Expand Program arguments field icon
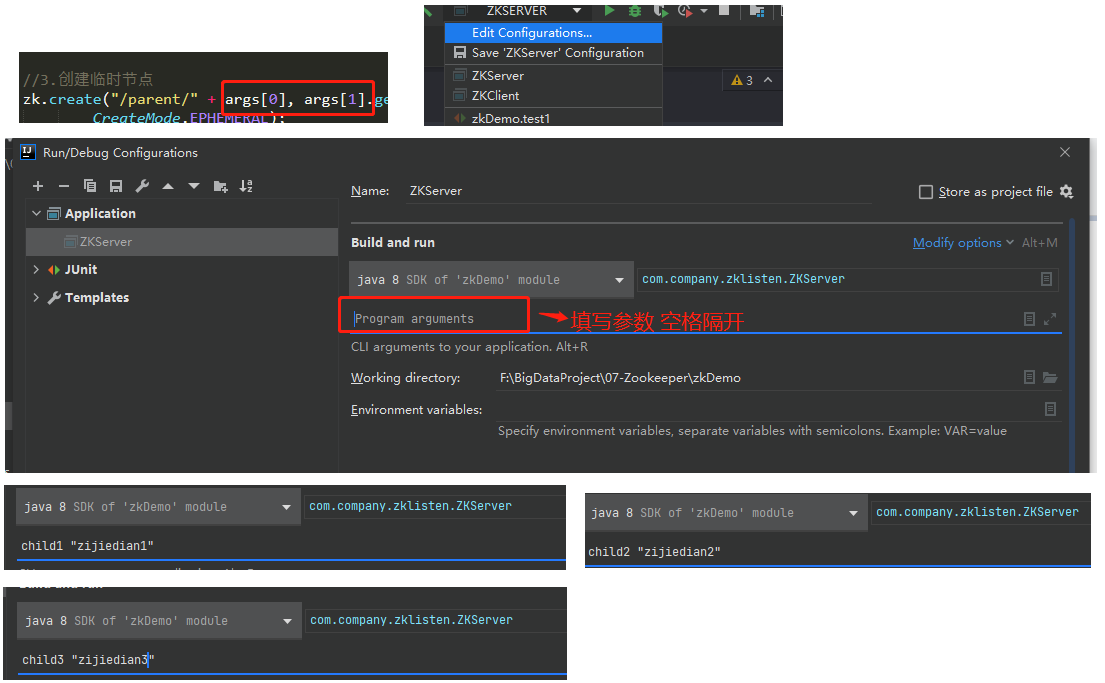Image resolution: width=1105 pixels, height=683 pixels. click(1050, 319)
